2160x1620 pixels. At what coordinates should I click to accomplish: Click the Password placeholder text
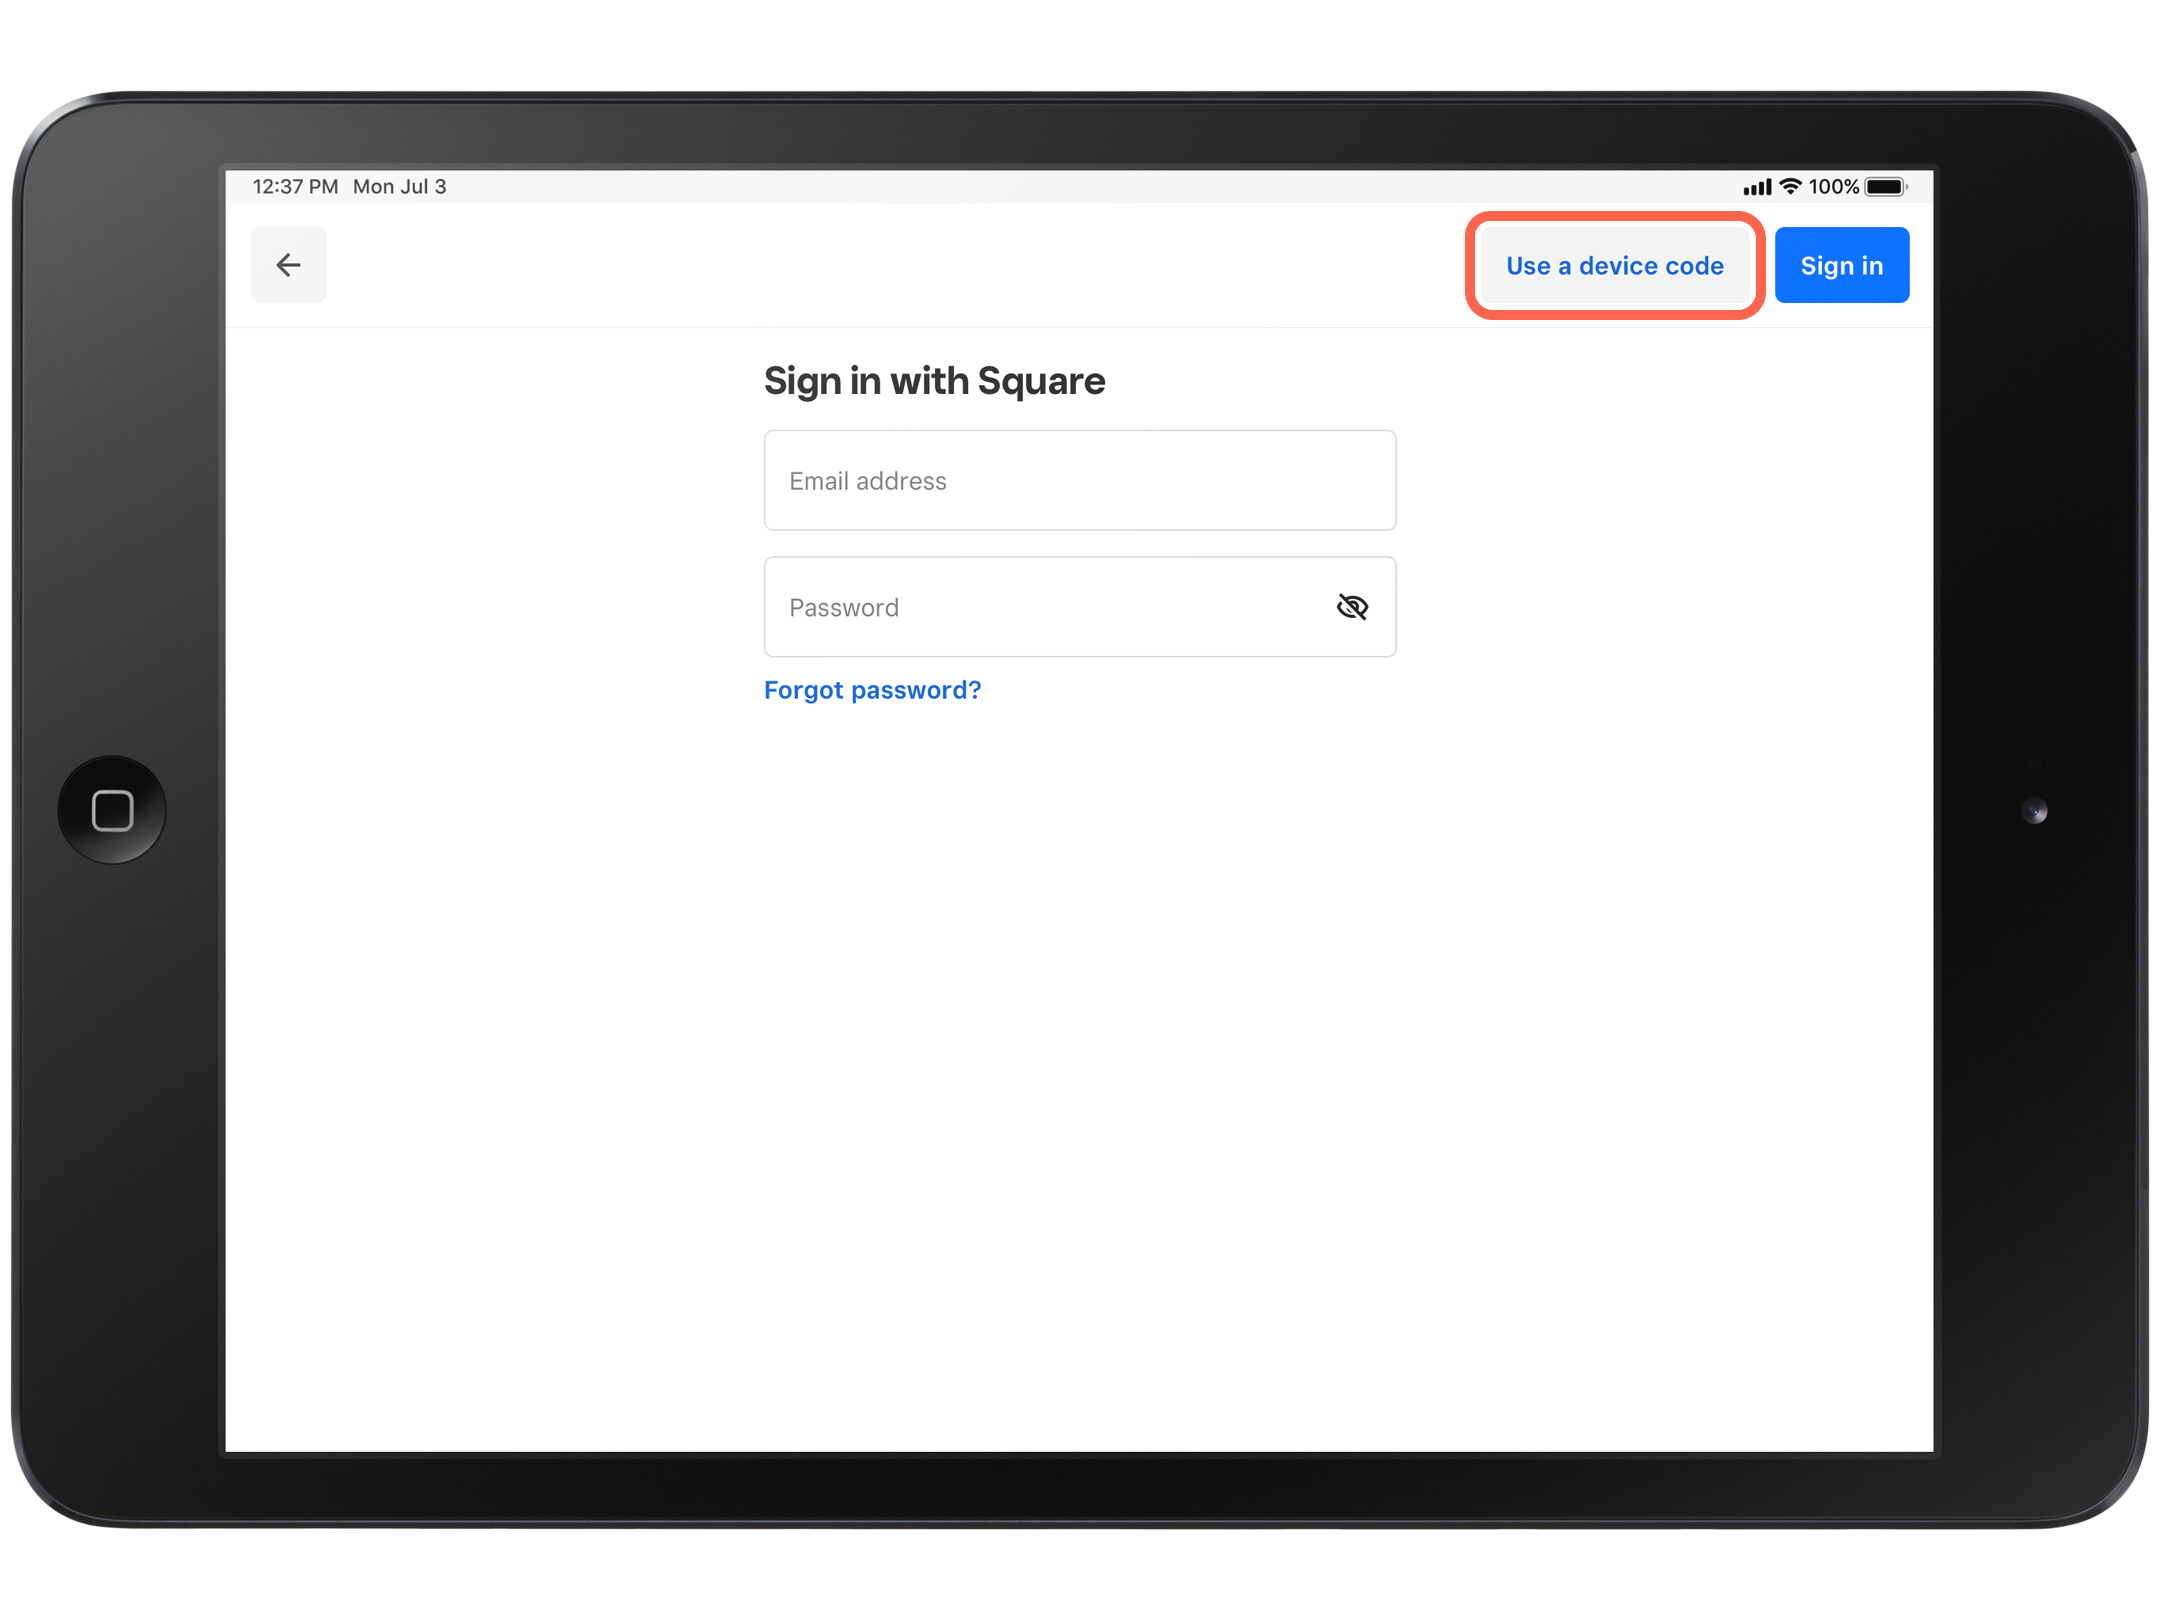click(843, 608)
